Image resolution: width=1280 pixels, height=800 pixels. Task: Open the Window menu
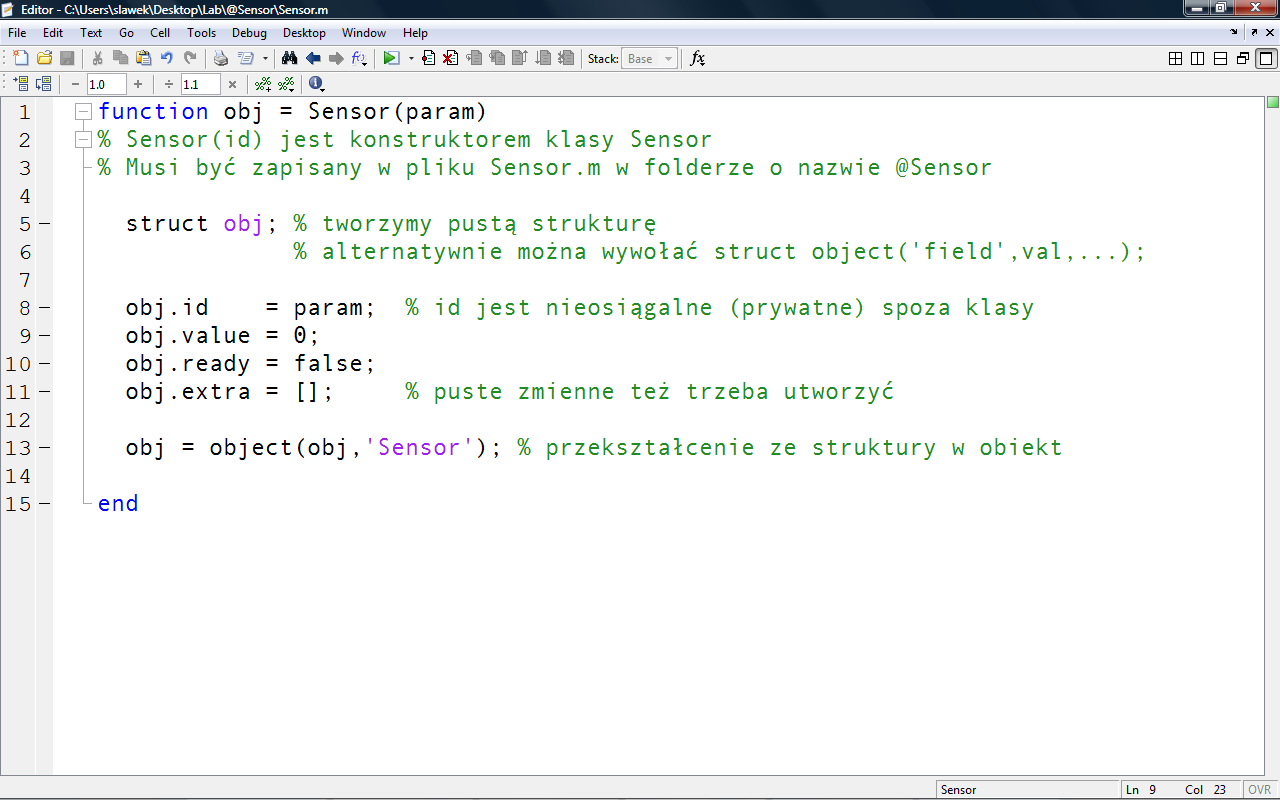(364, 33)
